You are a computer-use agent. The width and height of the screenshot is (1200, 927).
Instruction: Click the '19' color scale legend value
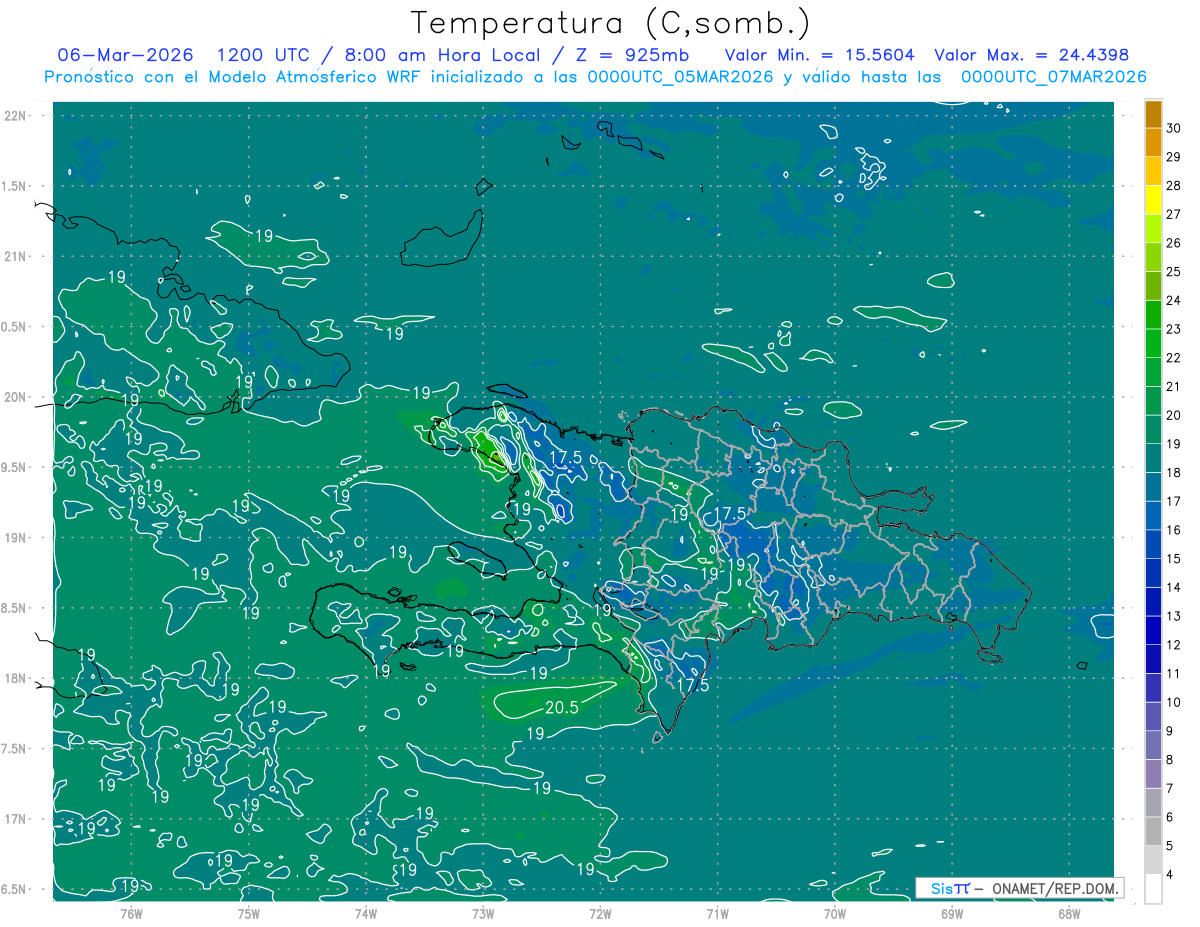(x=1174, y=443)
